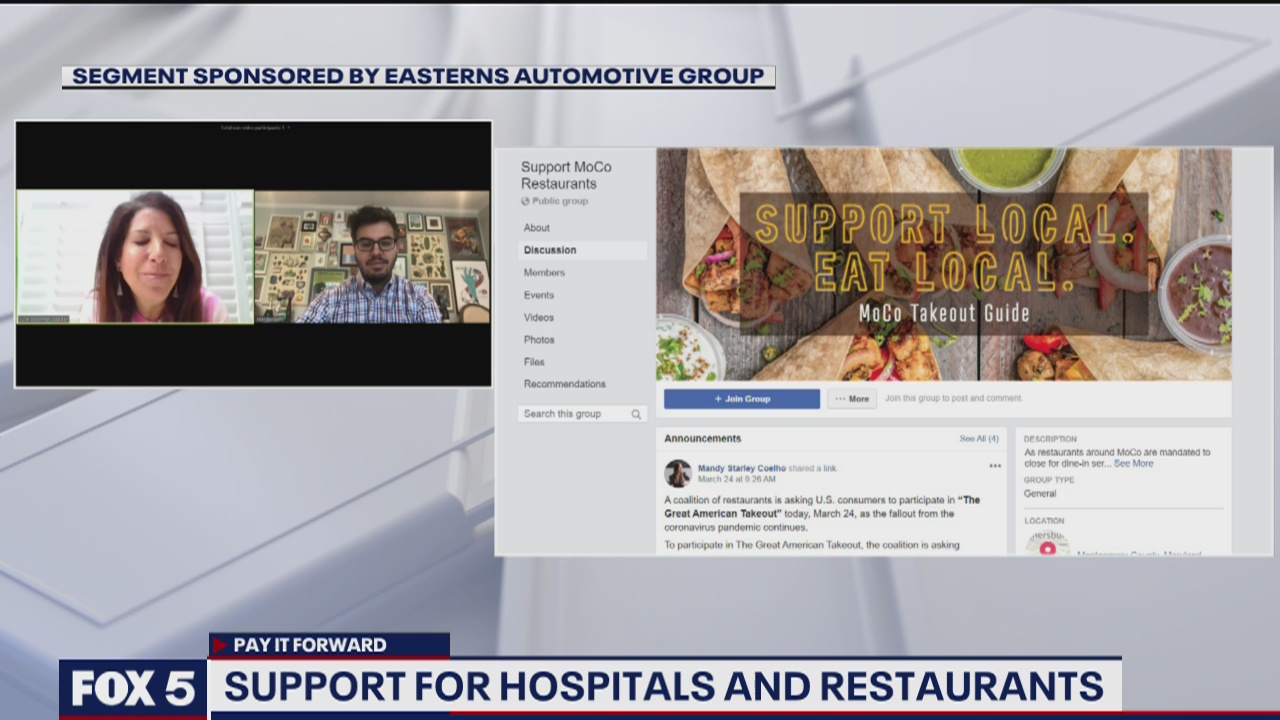The height and width of the screenshot is (720, 1280).
Task: Open the ellipsis options on Mandy's post
Action: pos(995,465)
